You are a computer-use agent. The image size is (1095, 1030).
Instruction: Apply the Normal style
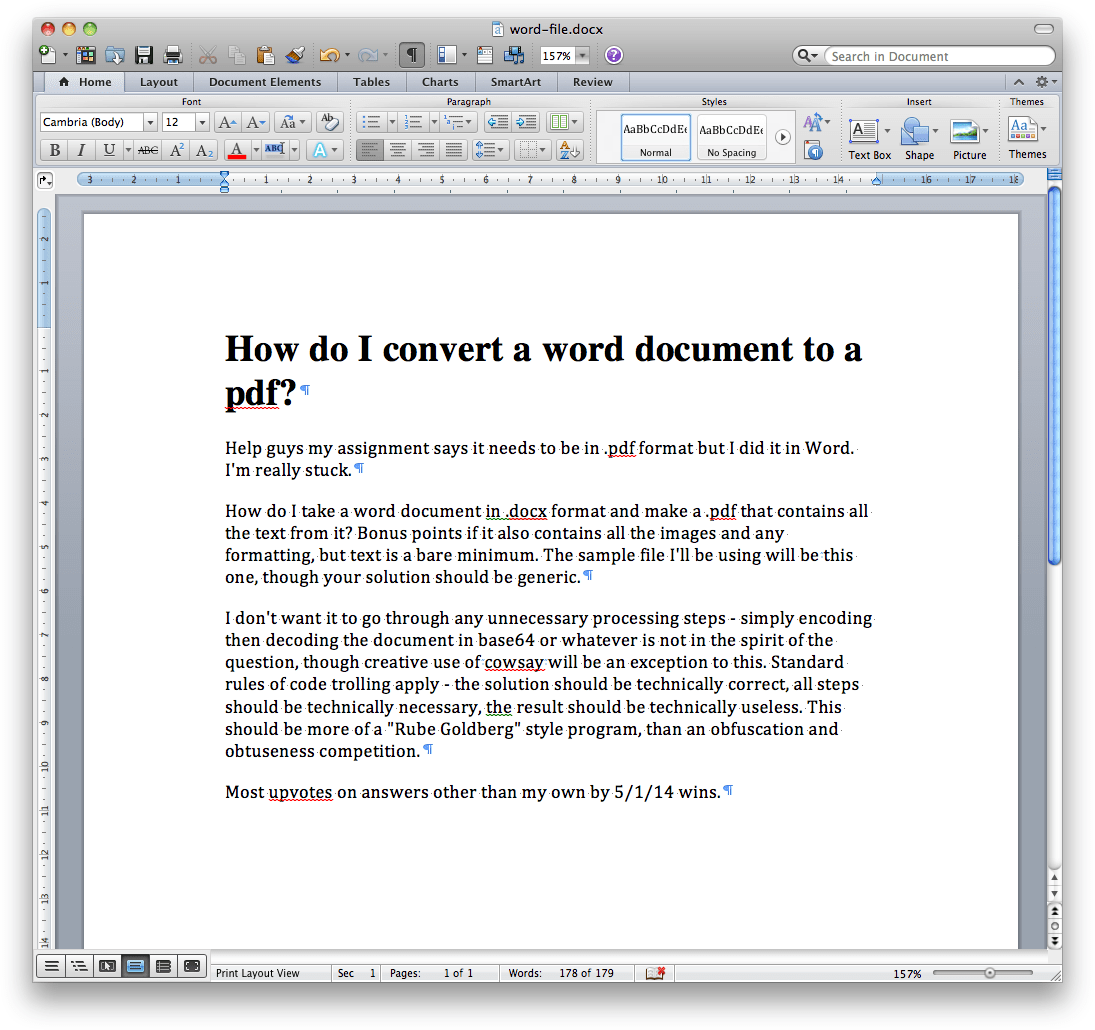click(656, 138)
